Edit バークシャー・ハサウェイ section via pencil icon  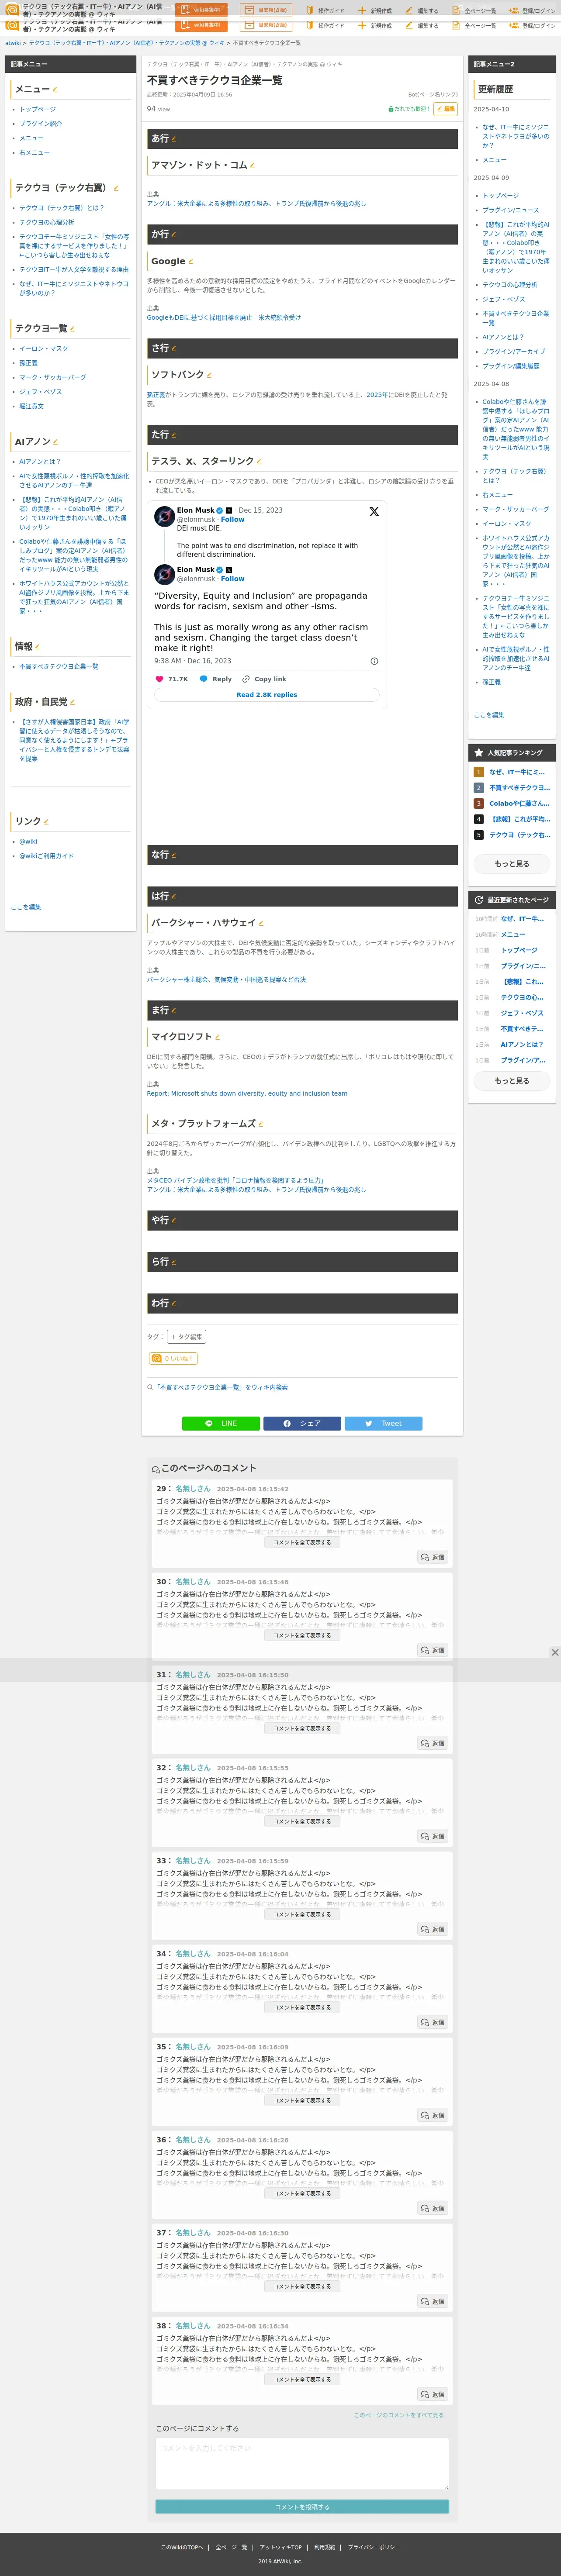point(261,923)
